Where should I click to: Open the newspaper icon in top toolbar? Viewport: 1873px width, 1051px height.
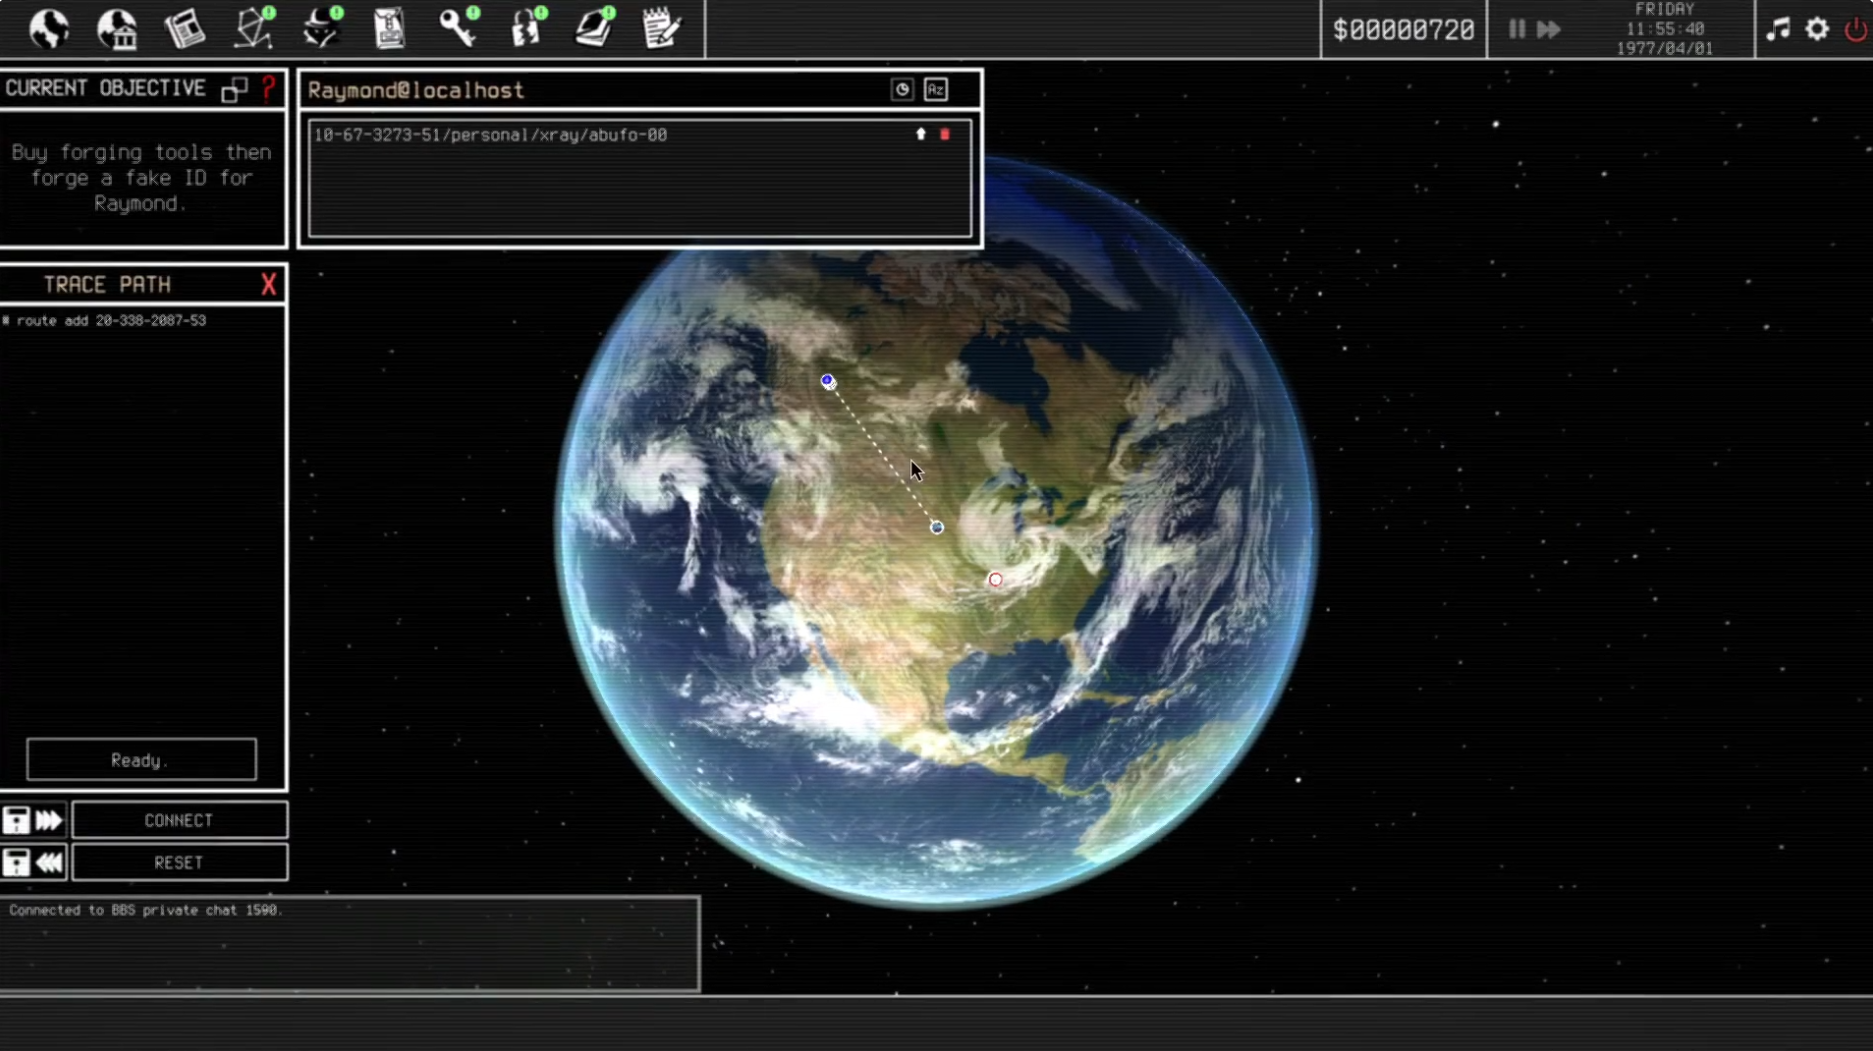pyautogui.click(x=185, y=29)
